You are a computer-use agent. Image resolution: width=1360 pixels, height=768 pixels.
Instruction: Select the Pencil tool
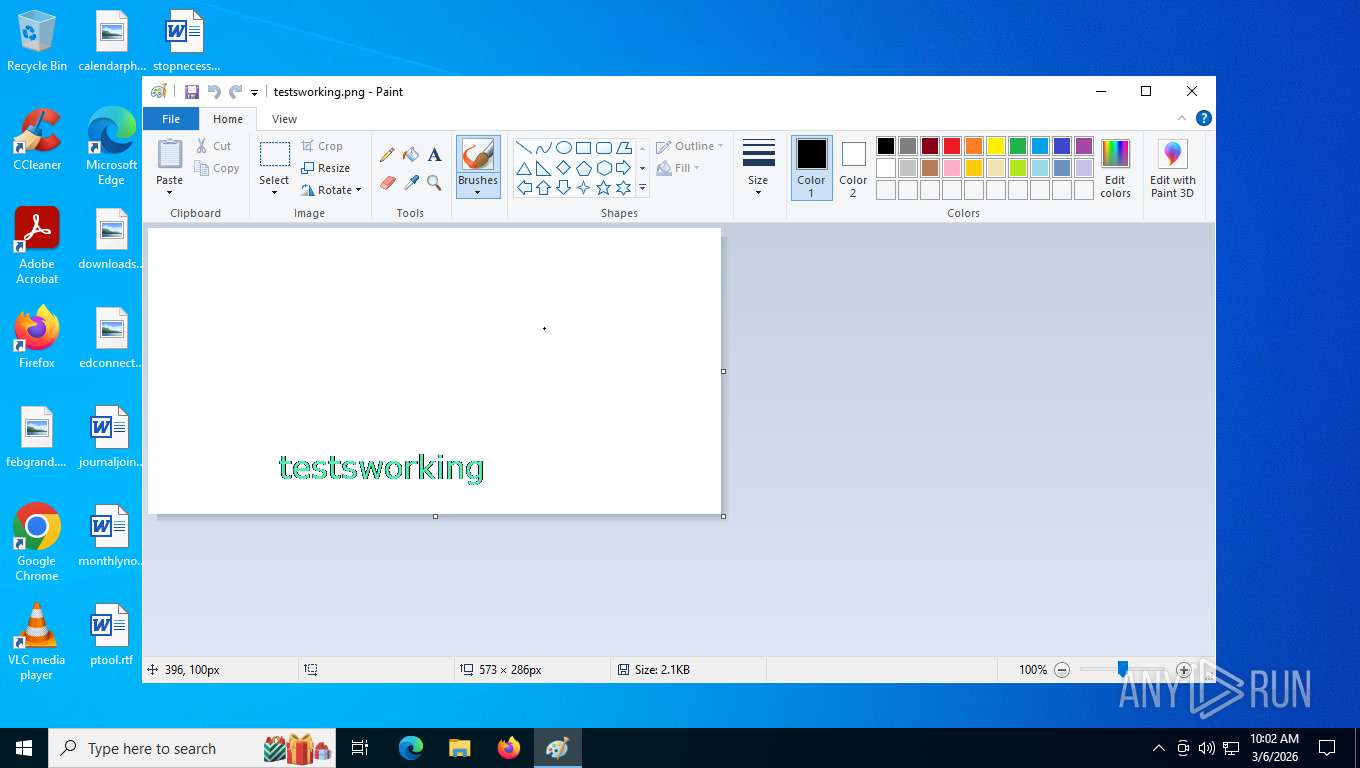point(387,155)
